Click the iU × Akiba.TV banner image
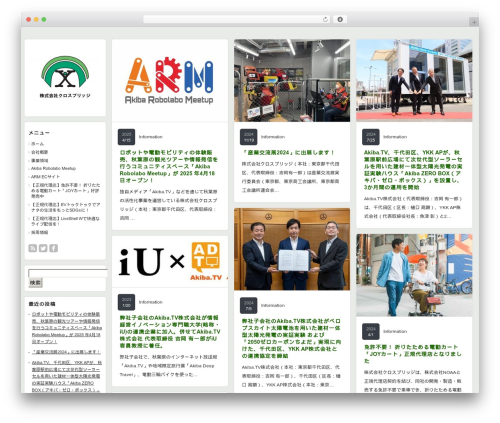This screenshot has width=500, height=423. coord(170,262)
